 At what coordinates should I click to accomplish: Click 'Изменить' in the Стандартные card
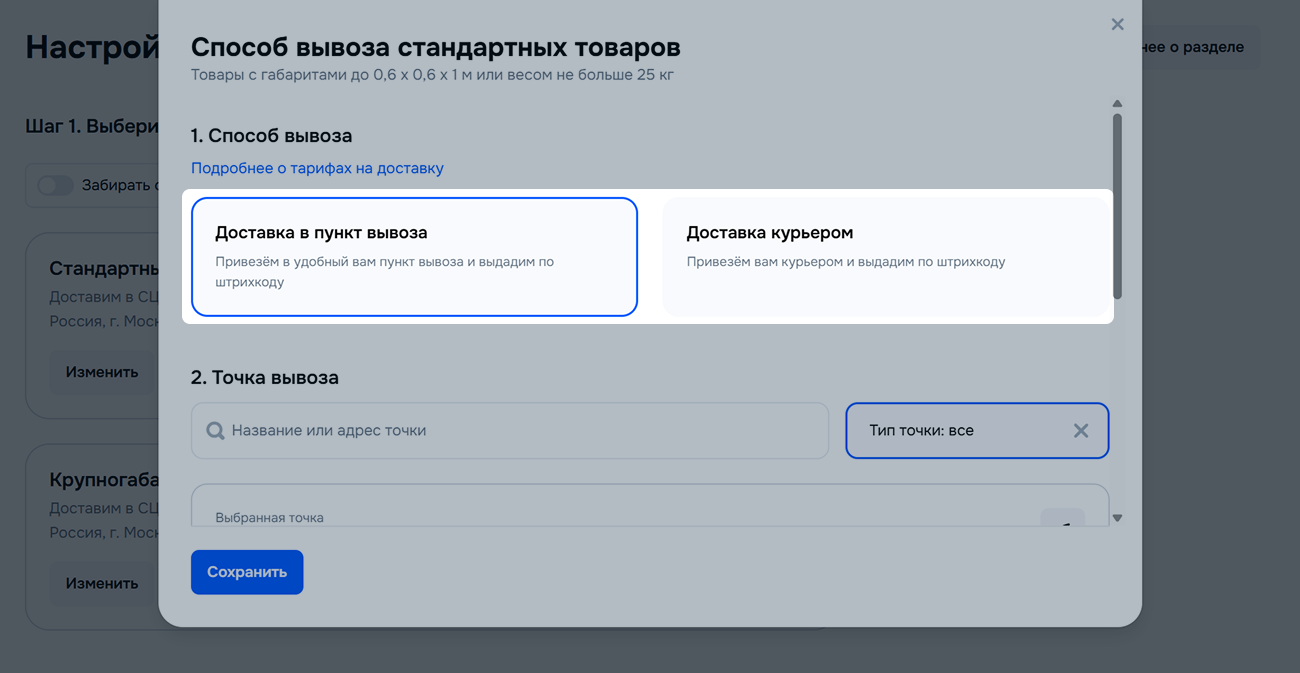click(x=101, y=372)
